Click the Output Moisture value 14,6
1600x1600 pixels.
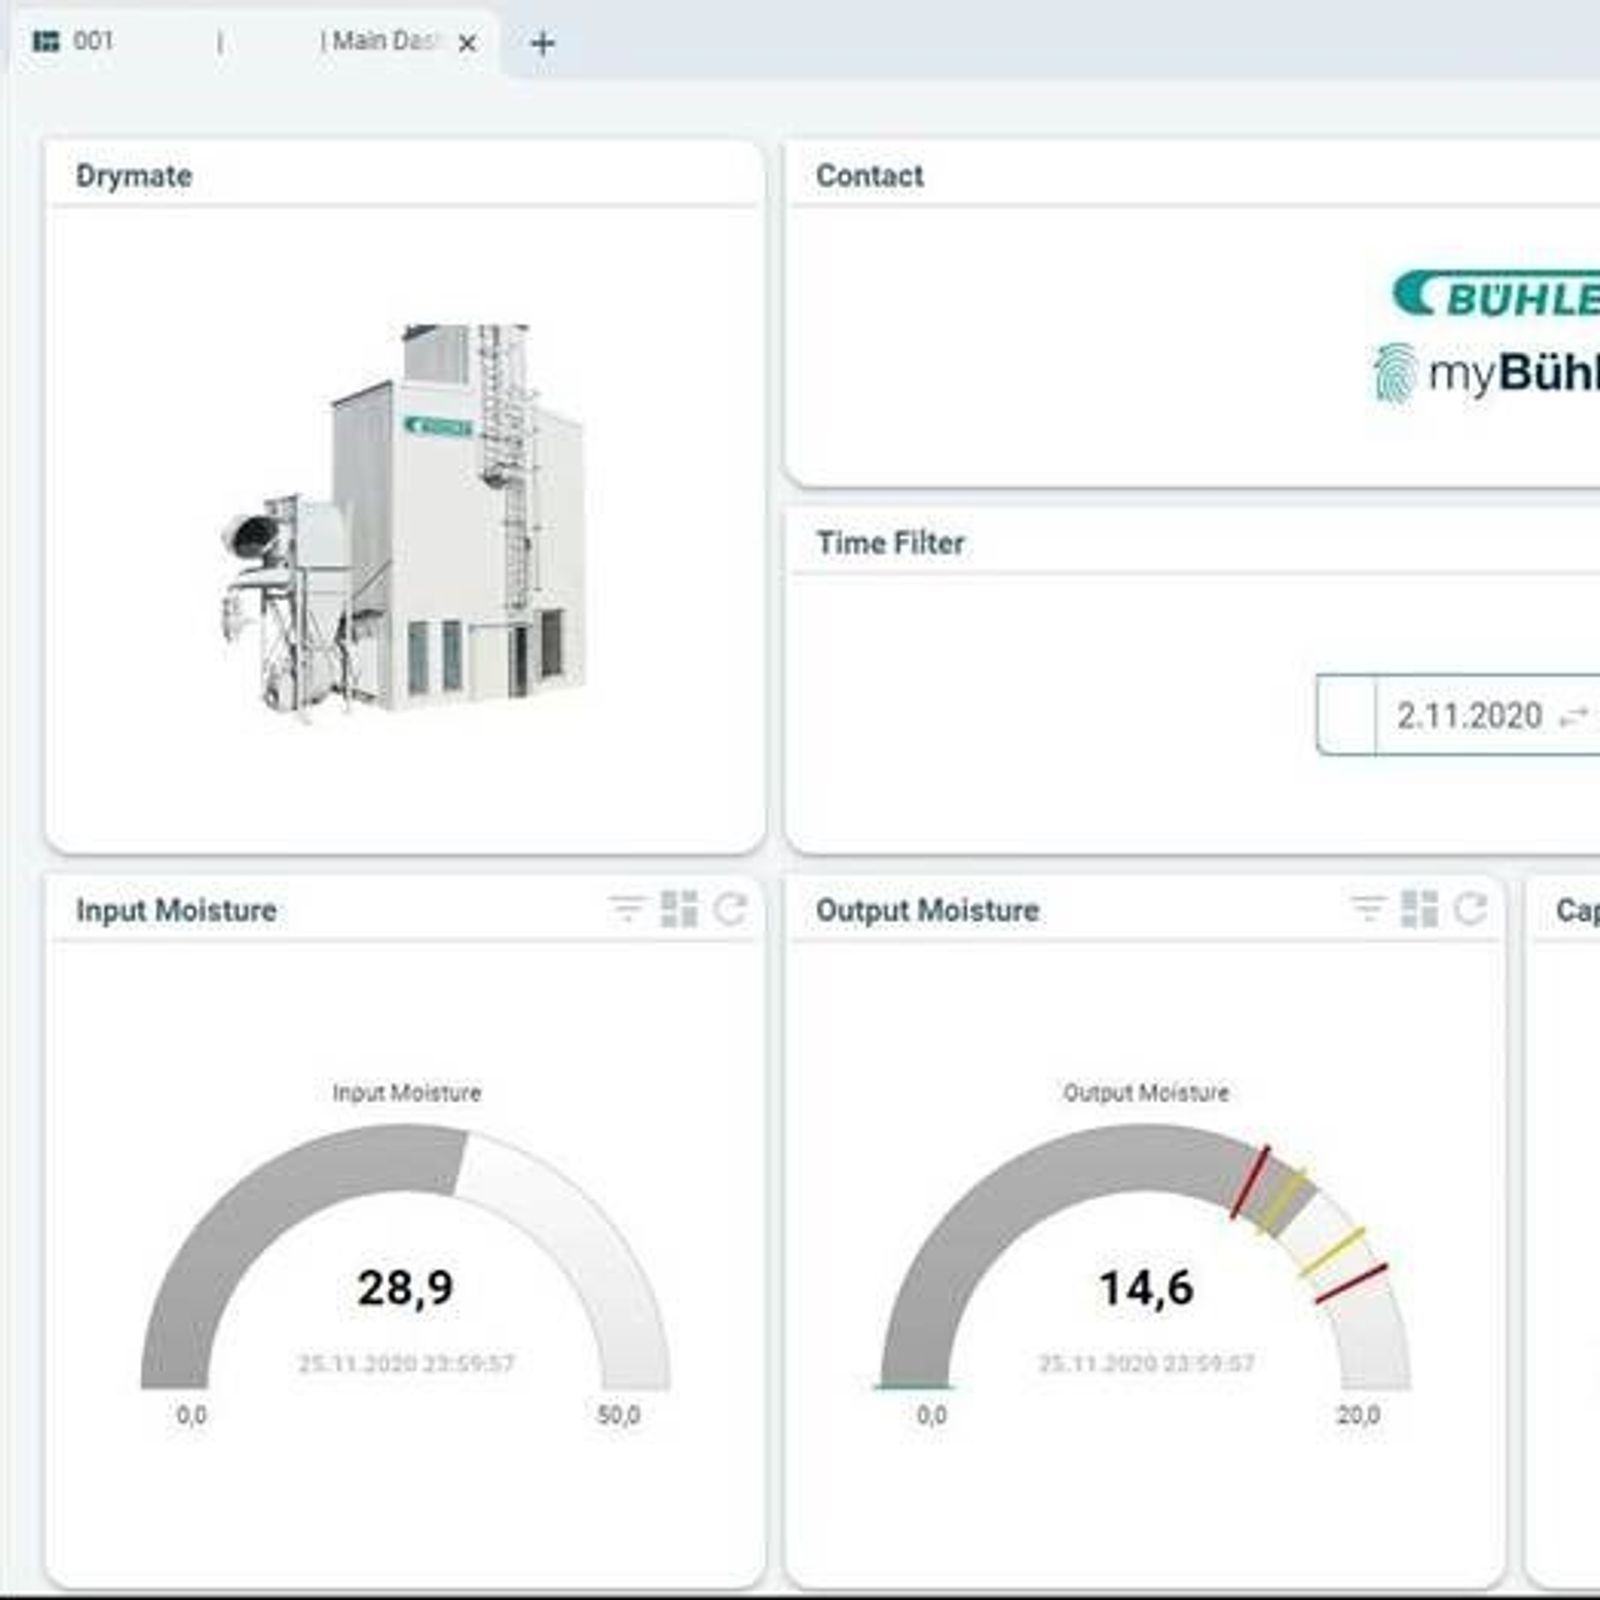coord(1146,1288)
